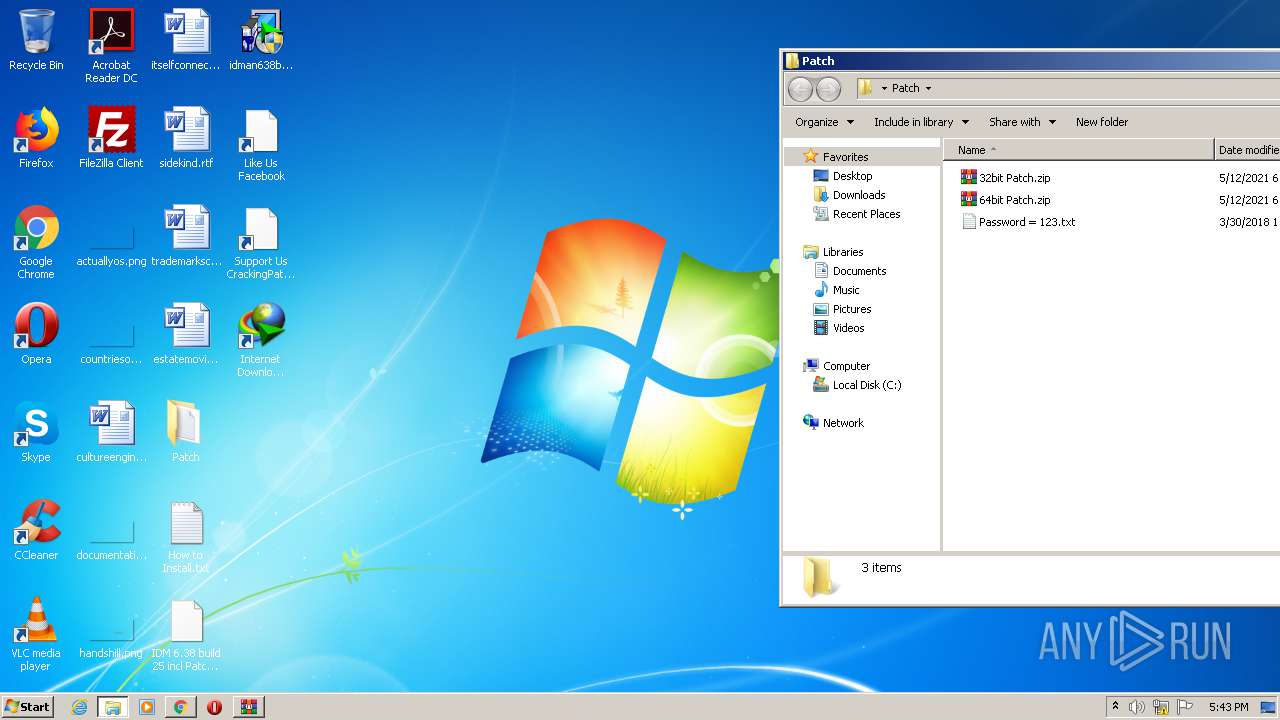
Task: Launch Acrobat Reader DC shortcut
Action: tap(111, 46)
